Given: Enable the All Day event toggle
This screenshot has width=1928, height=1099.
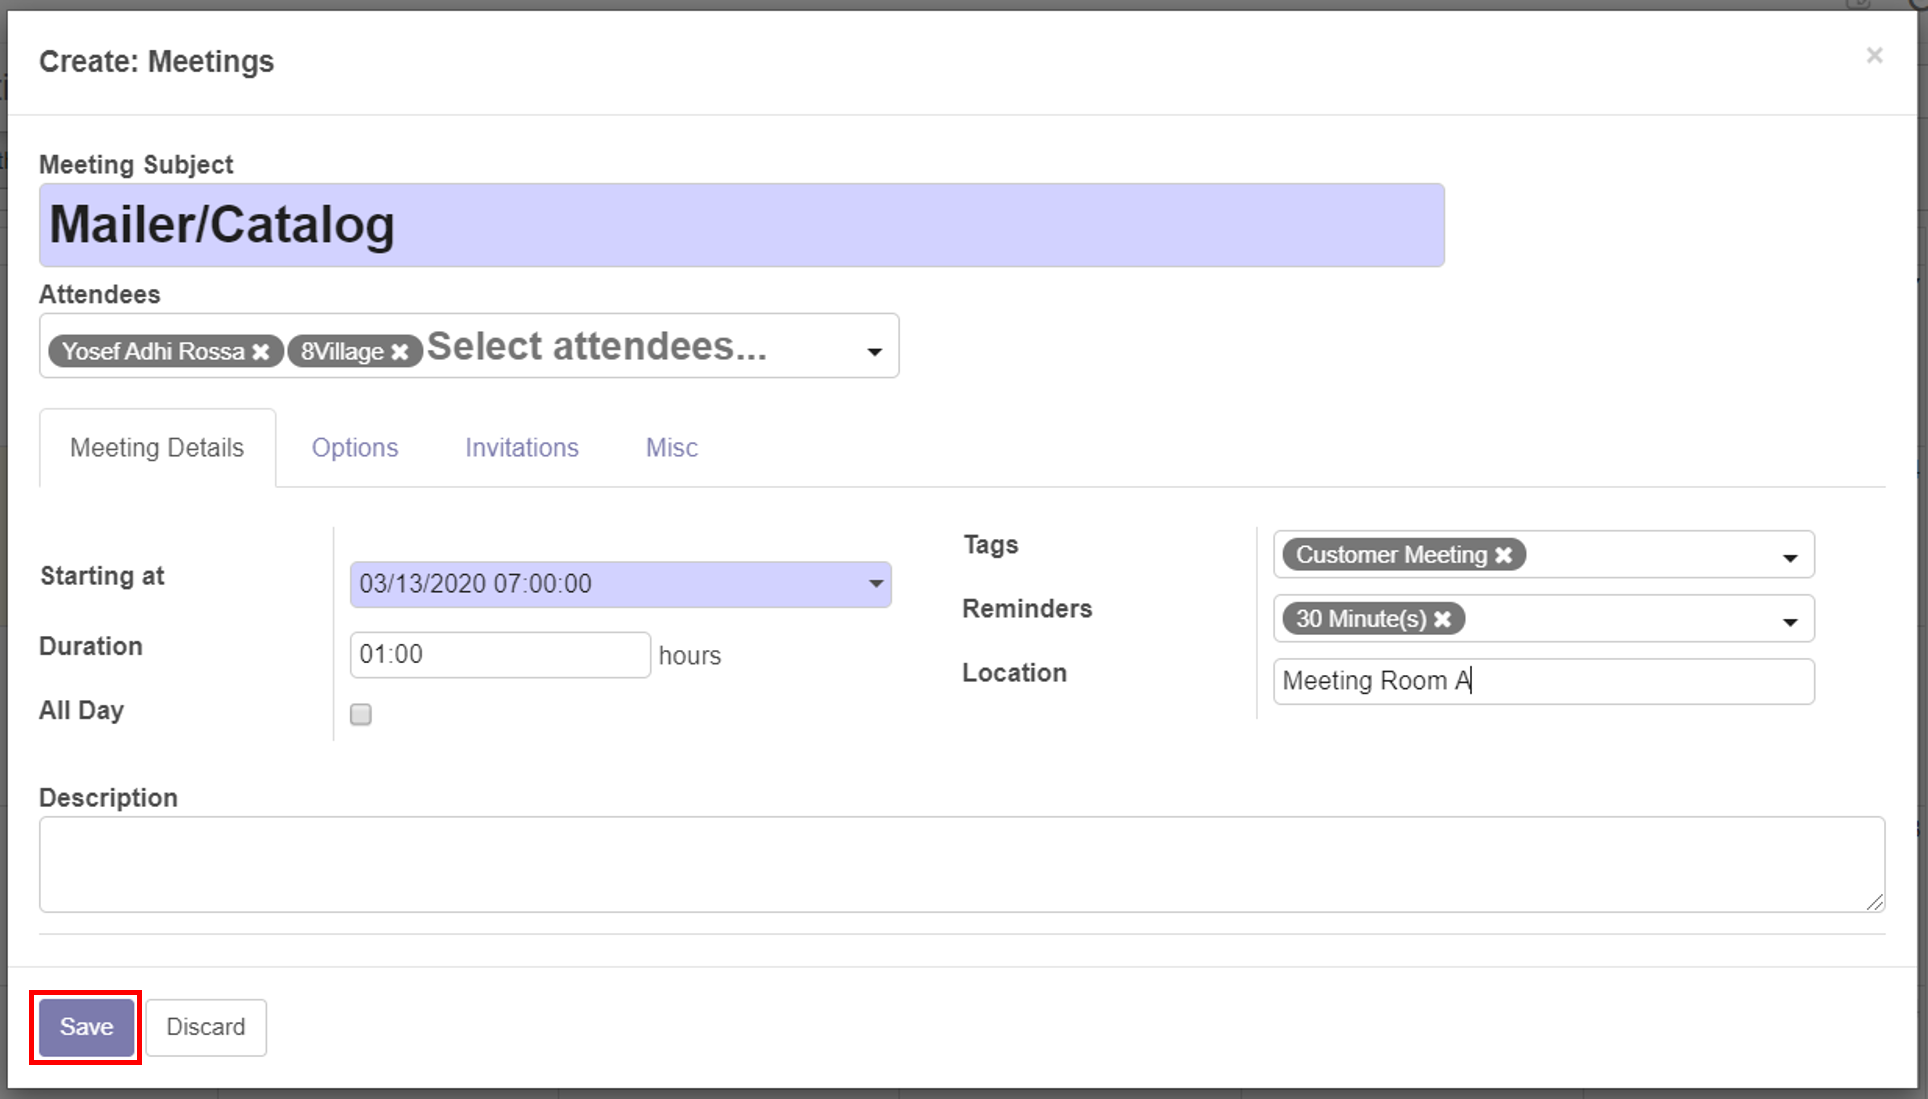Looking at the screenshot, I should (x=360, y=714).
